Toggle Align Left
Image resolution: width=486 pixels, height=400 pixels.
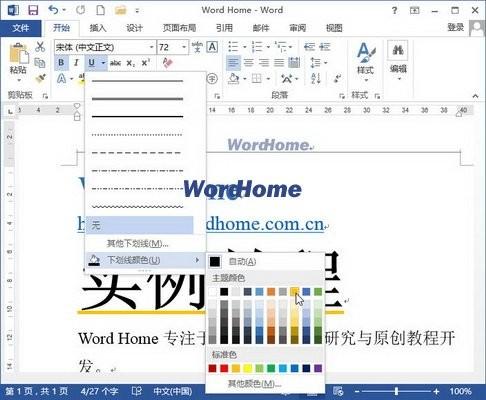click(233, 62)
